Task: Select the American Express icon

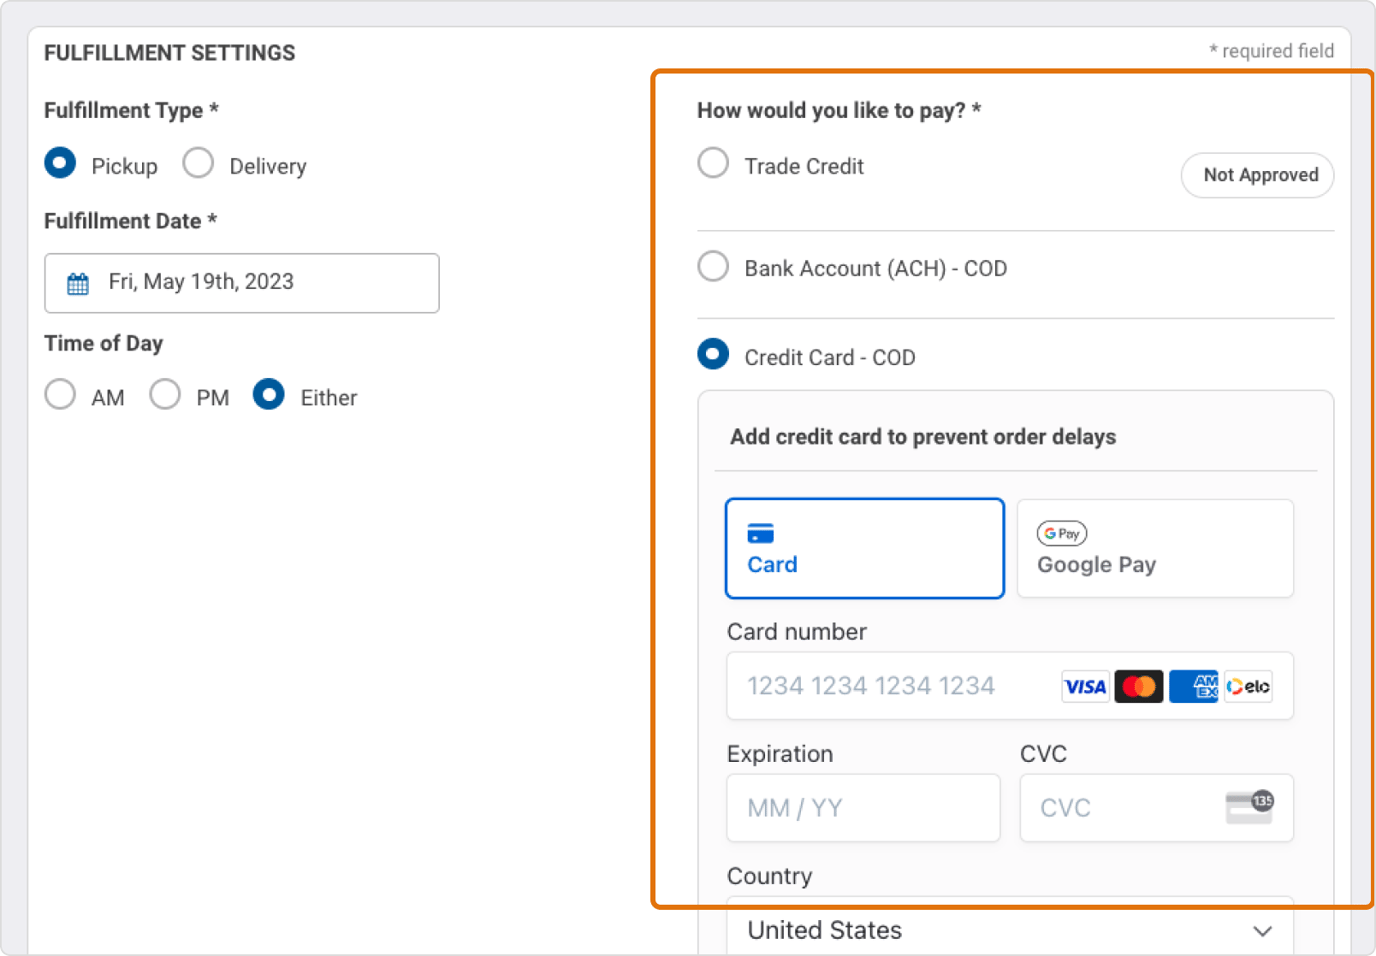Action: 1193,686
